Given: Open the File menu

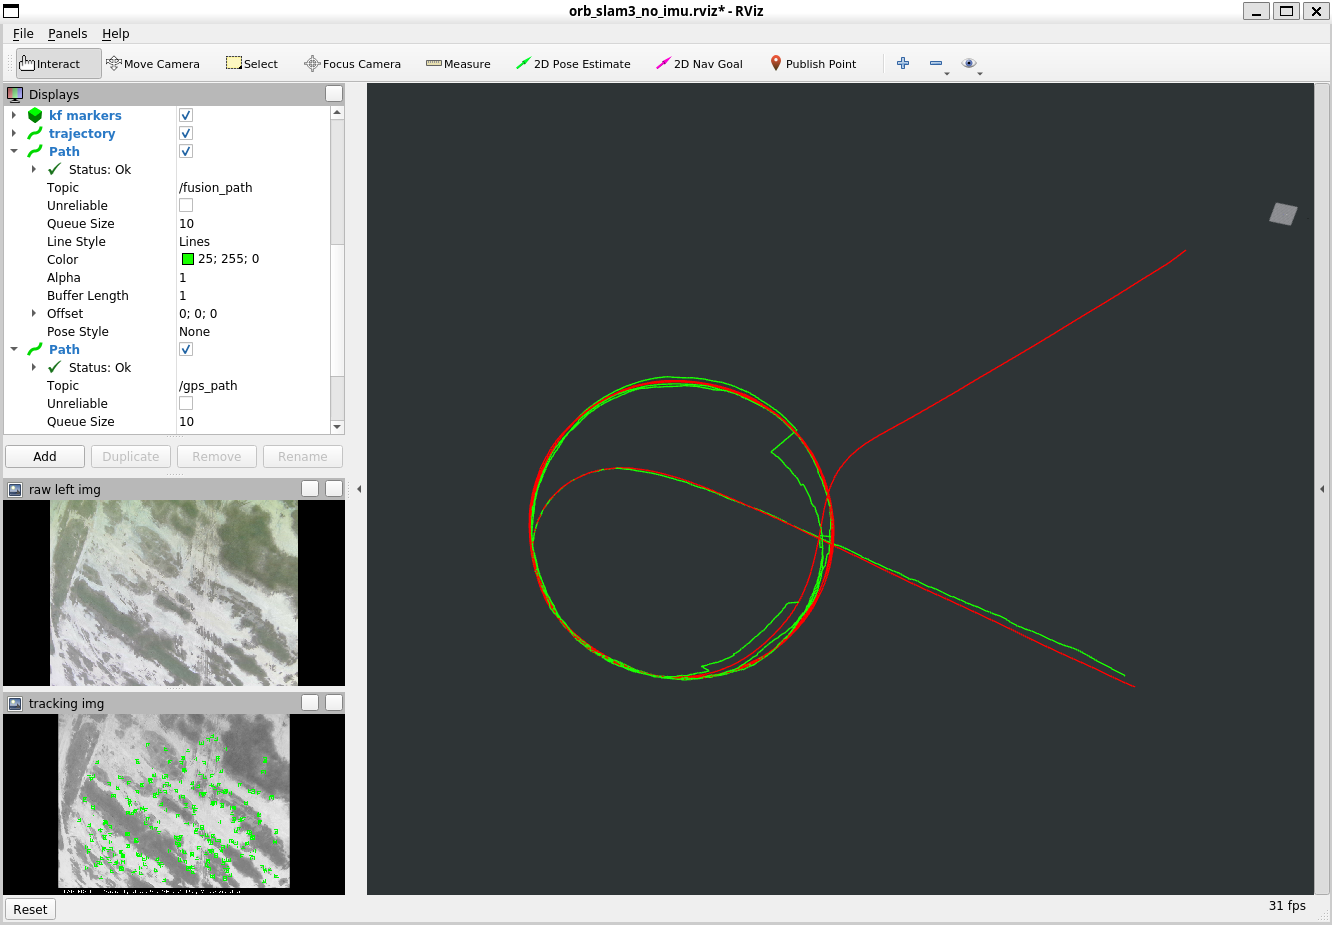Looking at the screenshot, I should coord(23,33).
